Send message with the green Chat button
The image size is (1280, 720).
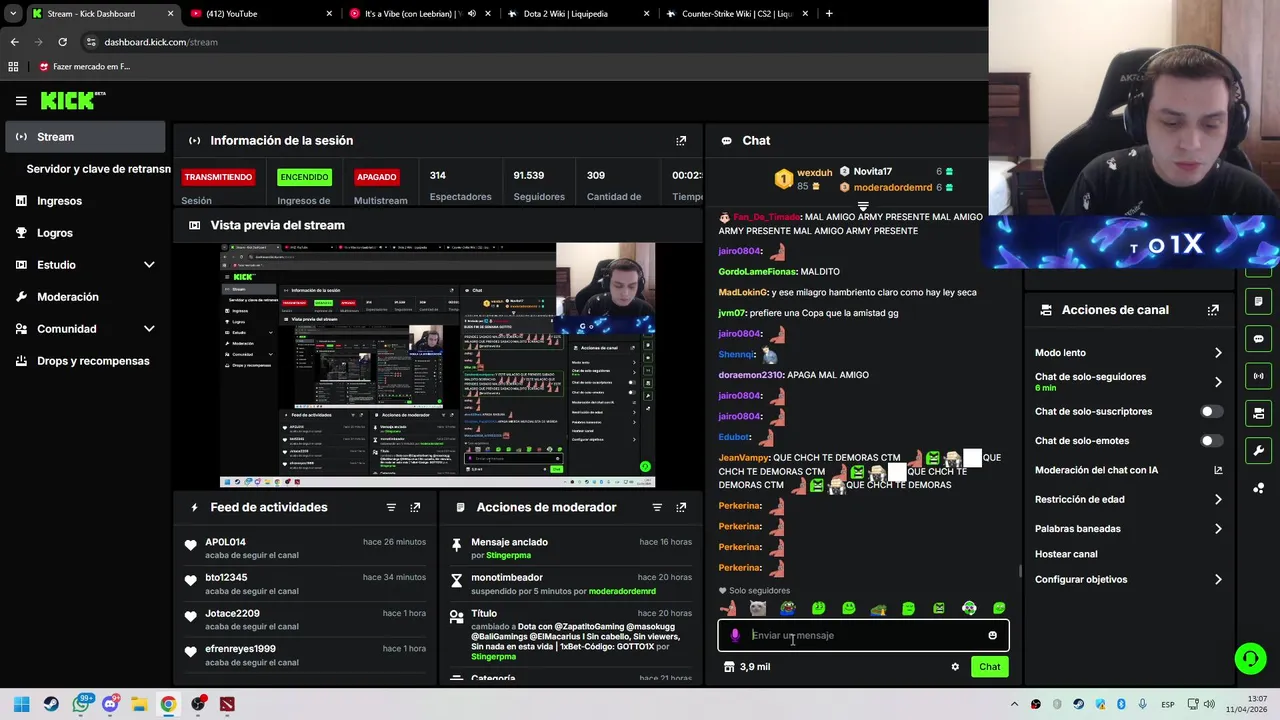989,667
